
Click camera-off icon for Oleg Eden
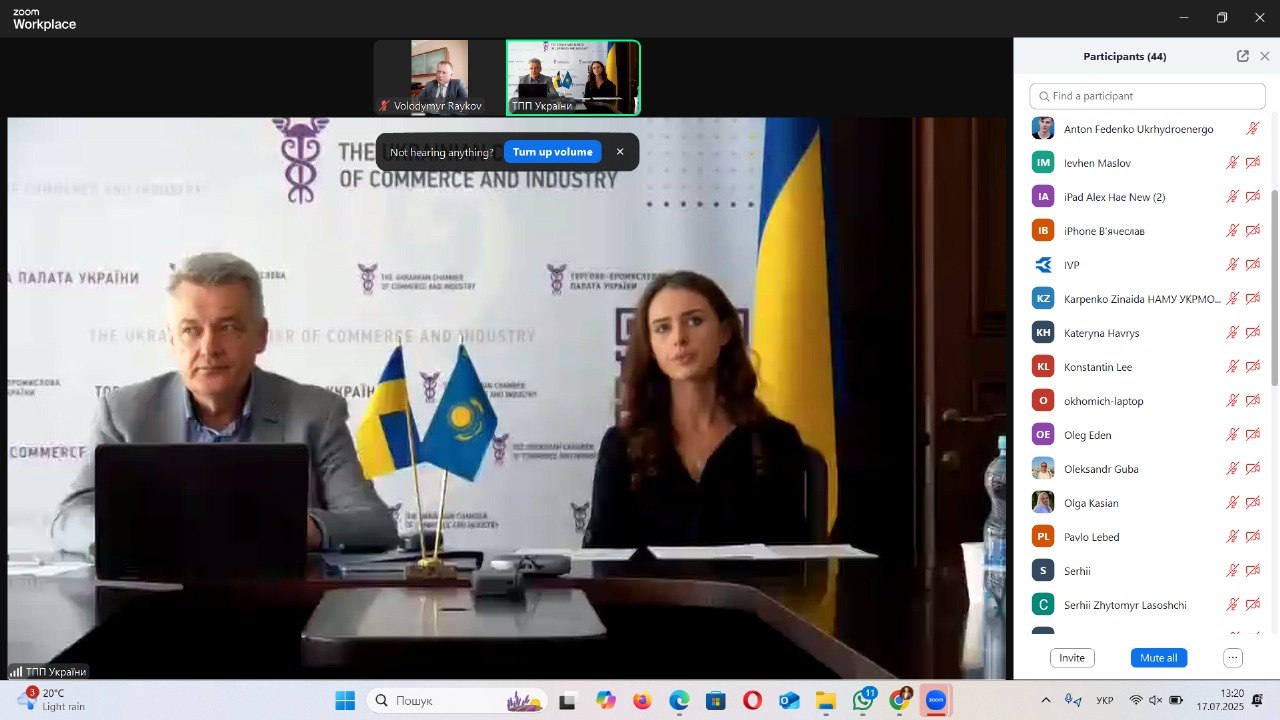pyautogui.click(x=1253, y=435)
